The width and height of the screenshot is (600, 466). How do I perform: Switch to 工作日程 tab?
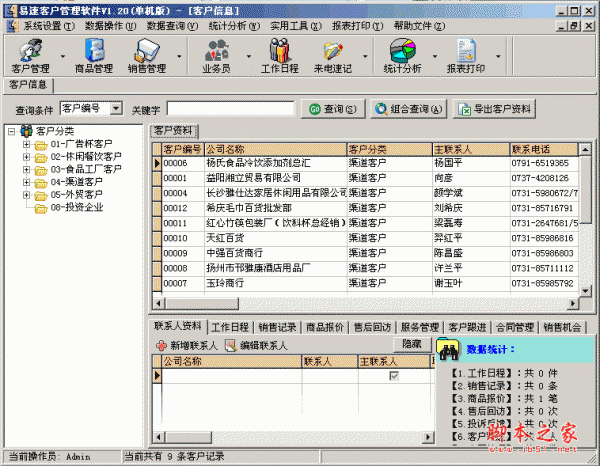[x=230, y=328]
